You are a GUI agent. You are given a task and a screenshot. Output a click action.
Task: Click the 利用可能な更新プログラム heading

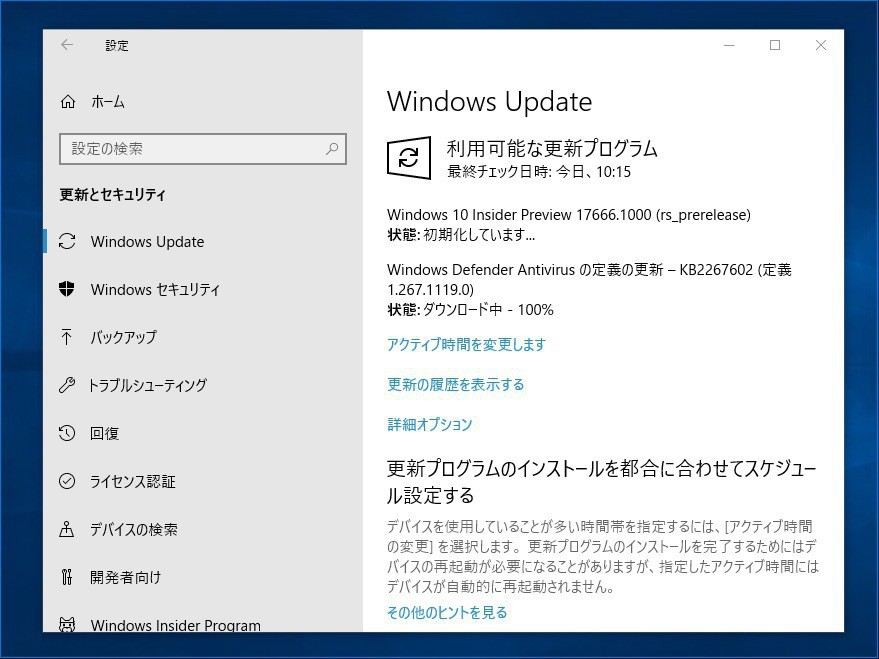(x=552, y=148)
